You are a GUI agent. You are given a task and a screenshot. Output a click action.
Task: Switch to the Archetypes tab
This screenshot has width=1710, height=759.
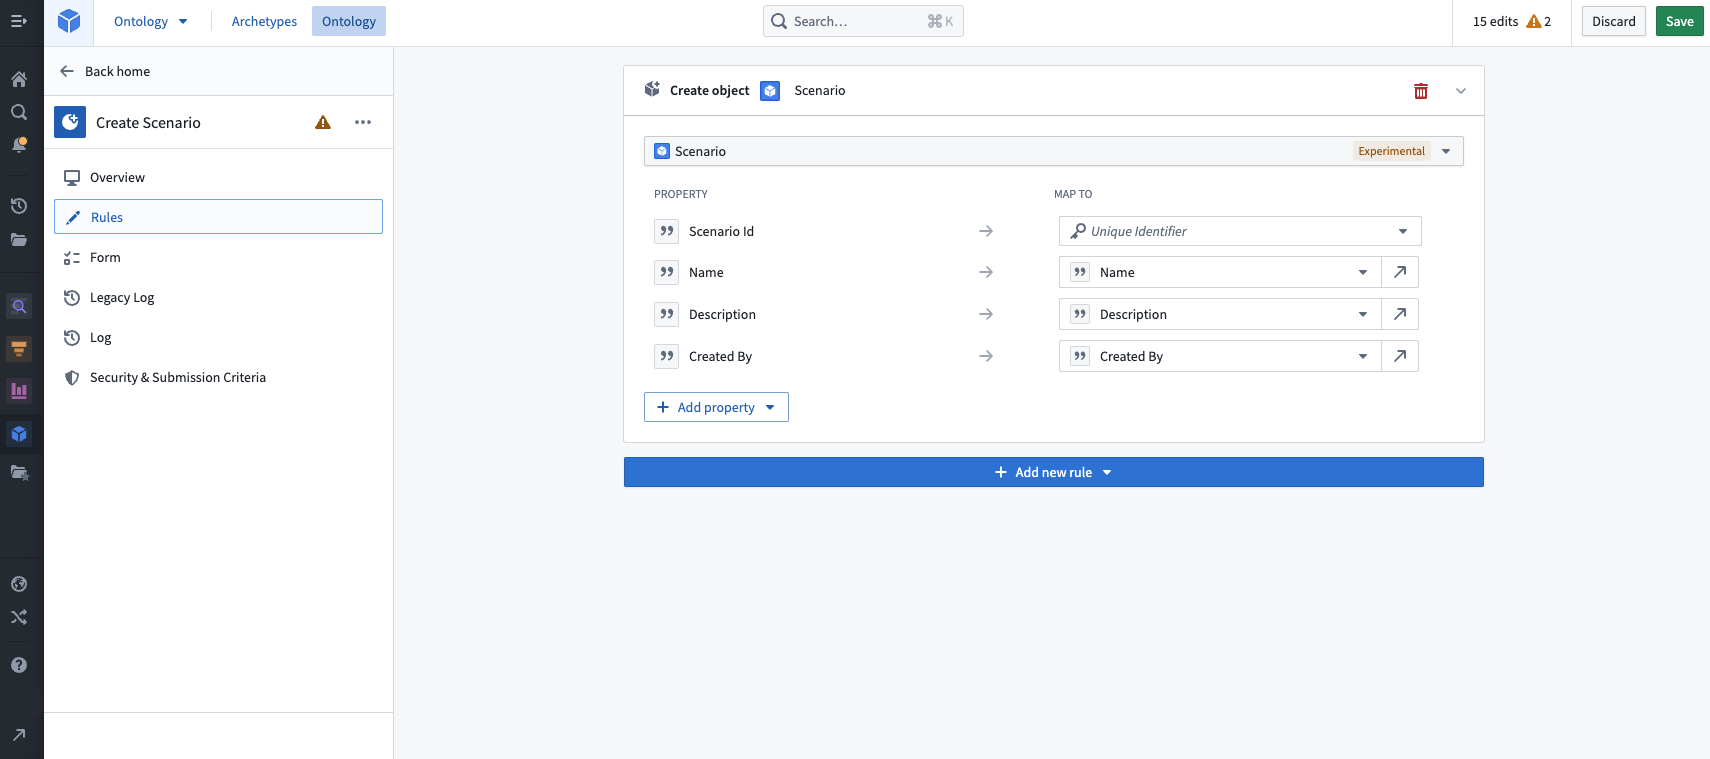(264, 21)
